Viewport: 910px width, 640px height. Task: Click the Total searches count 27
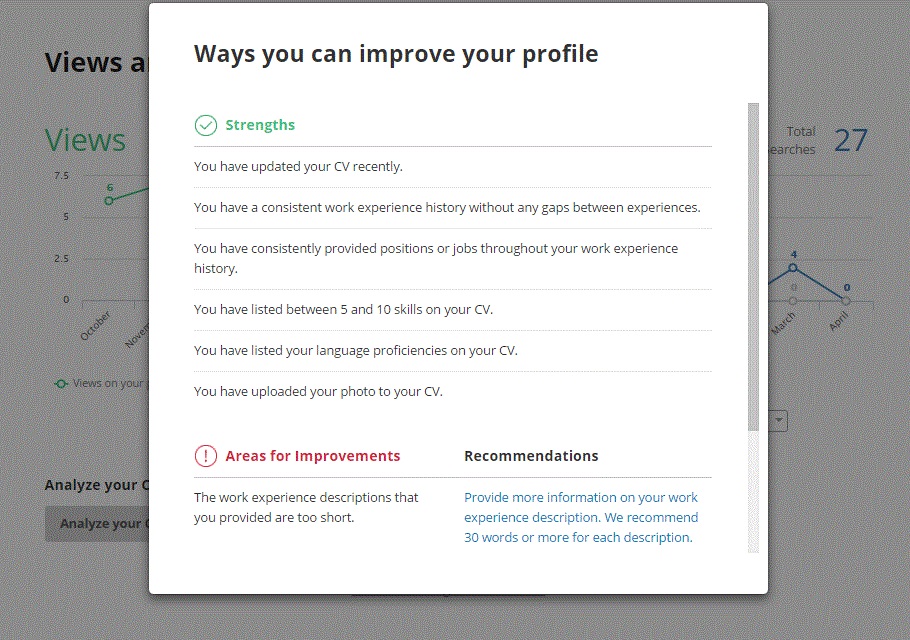(x=851, y=140)
